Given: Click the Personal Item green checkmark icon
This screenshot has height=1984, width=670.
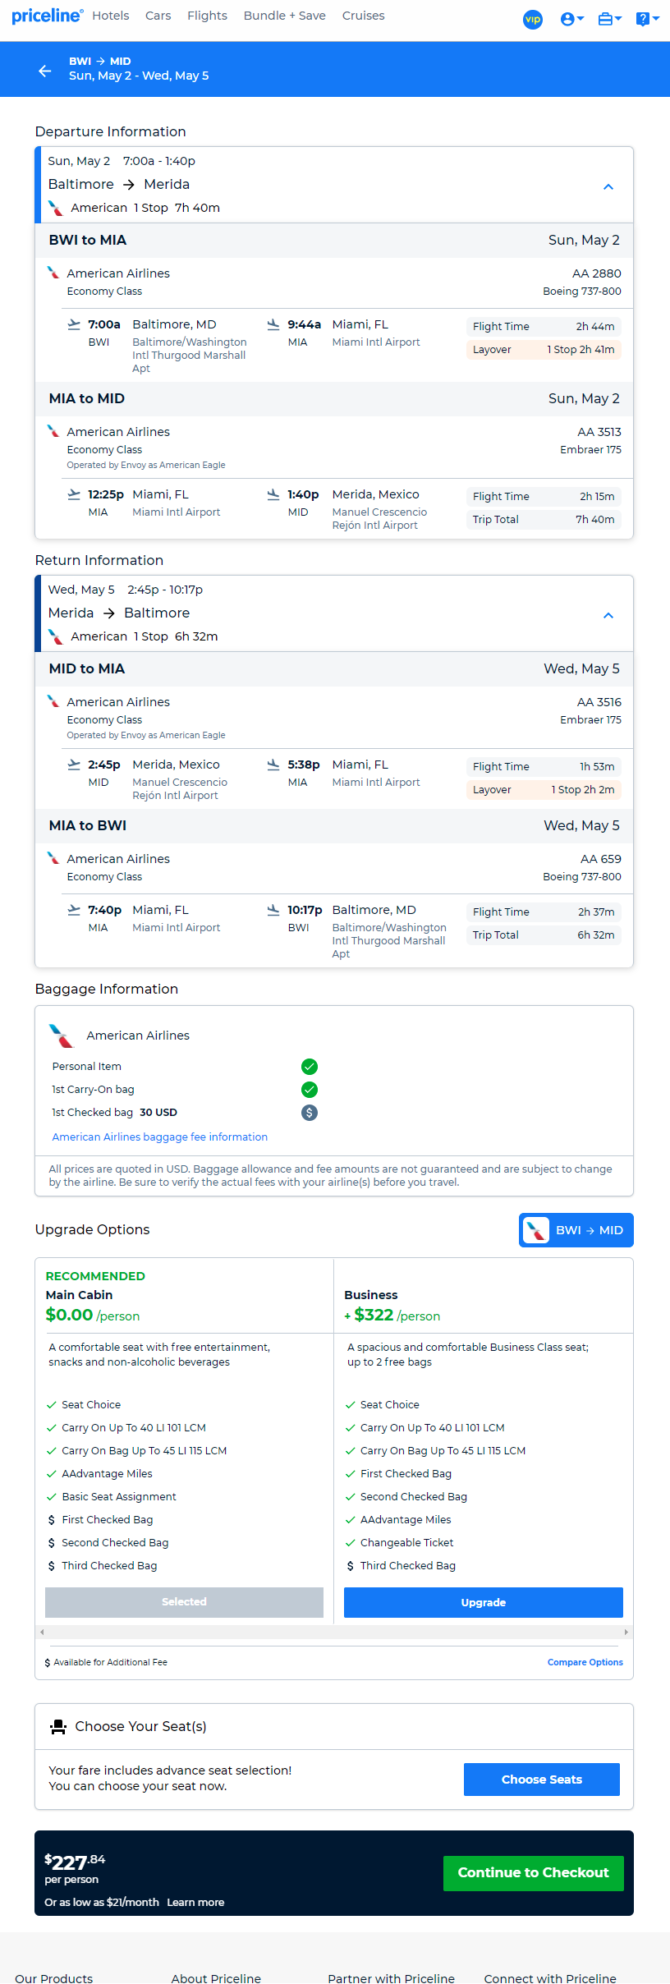Looking at the screenshot, I should [x=309, y=1066].
